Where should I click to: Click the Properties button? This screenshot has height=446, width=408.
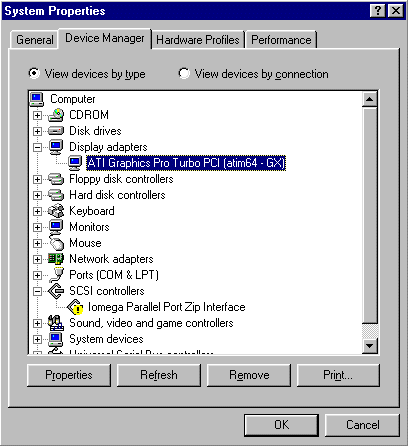[69, 375]
